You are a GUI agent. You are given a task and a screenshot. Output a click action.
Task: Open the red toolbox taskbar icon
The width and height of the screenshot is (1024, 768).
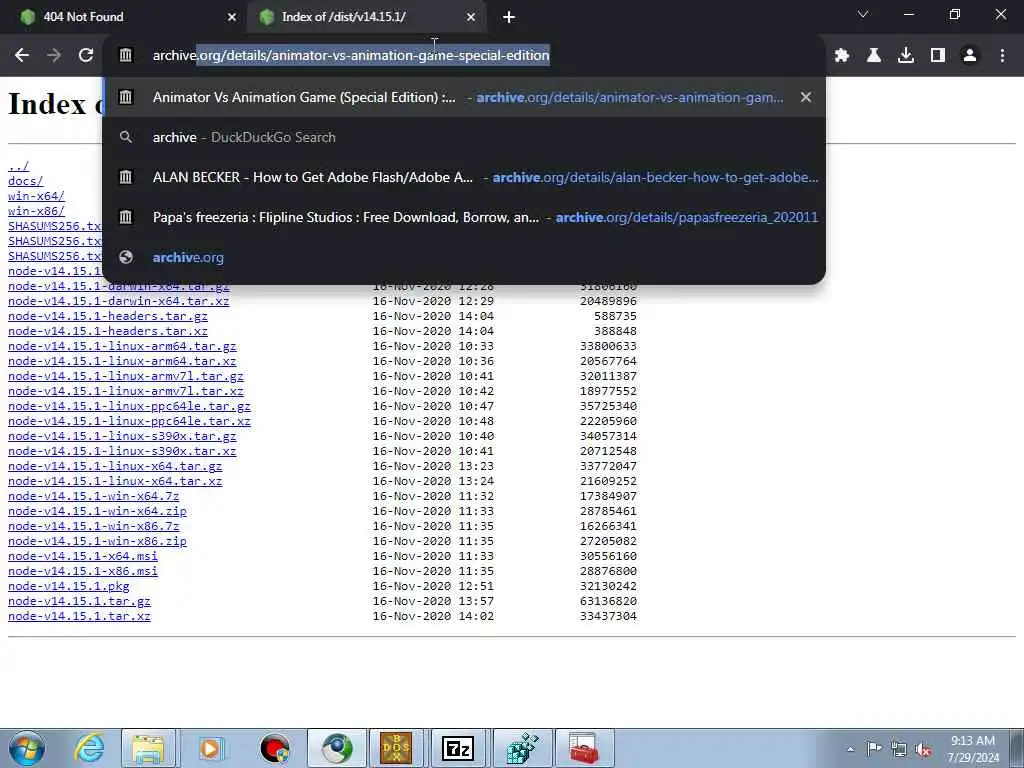[x=583, y=748]
